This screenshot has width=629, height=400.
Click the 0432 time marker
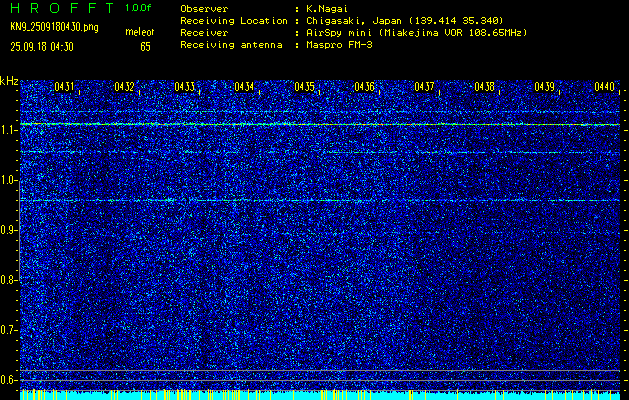click(124, 87)
